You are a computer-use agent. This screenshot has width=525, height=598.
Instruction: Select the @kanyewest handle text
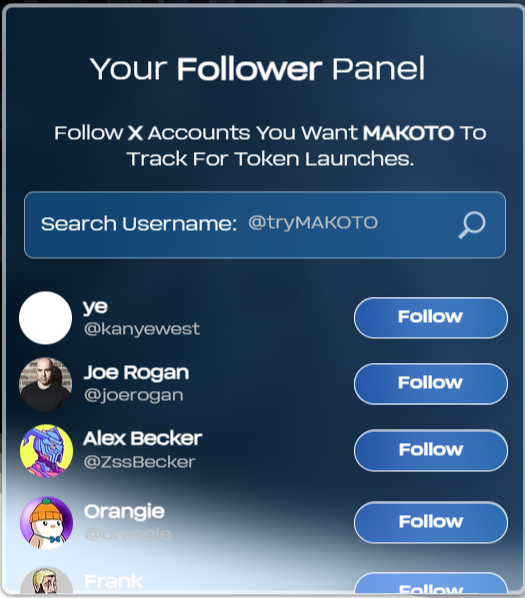pyautogui.click(x=142, y=329)
